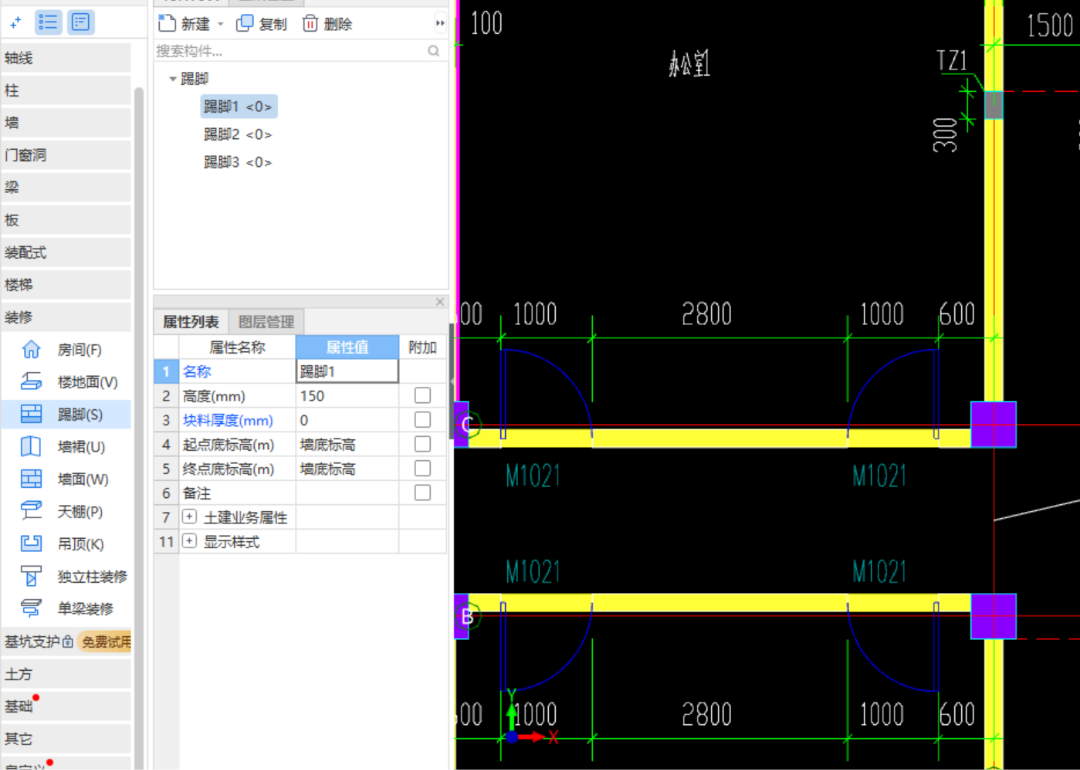Image resolution: width=1080 pixels, height=770 pixels.
Task: Tick the 附加 checkbox for 终点底标高(m)
Action: tap(422, 468)
